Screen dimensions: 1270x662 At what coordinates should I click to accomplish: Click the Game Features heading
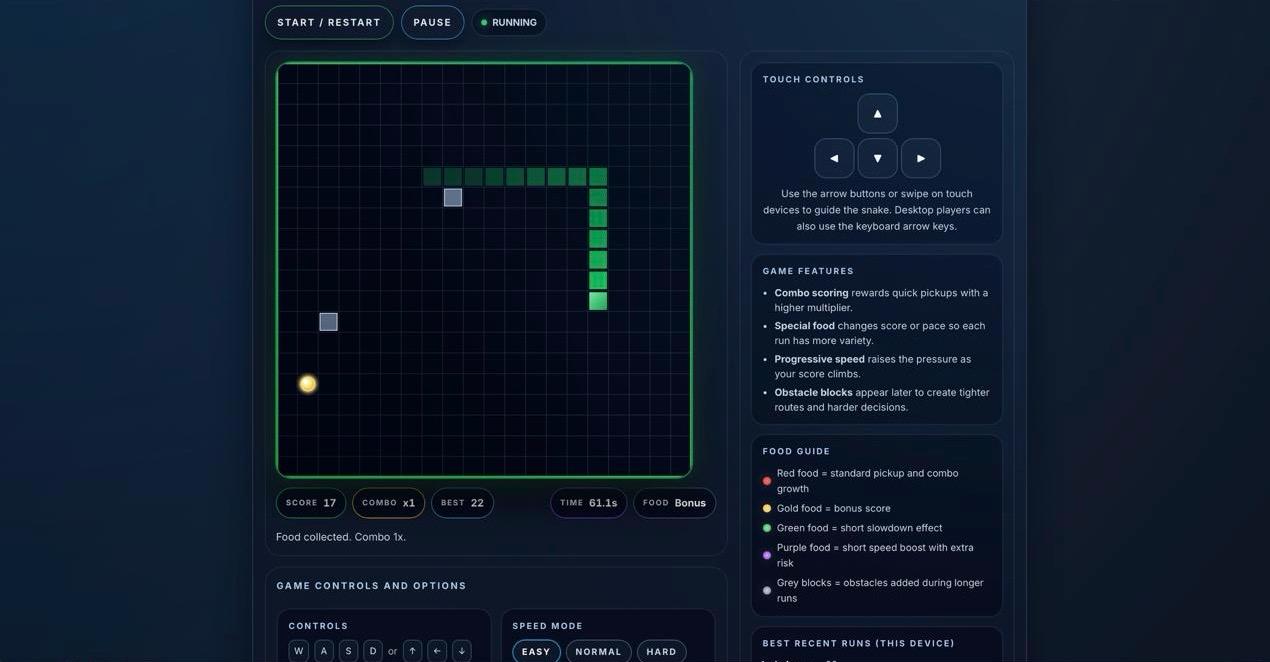[x=808, y=271]
